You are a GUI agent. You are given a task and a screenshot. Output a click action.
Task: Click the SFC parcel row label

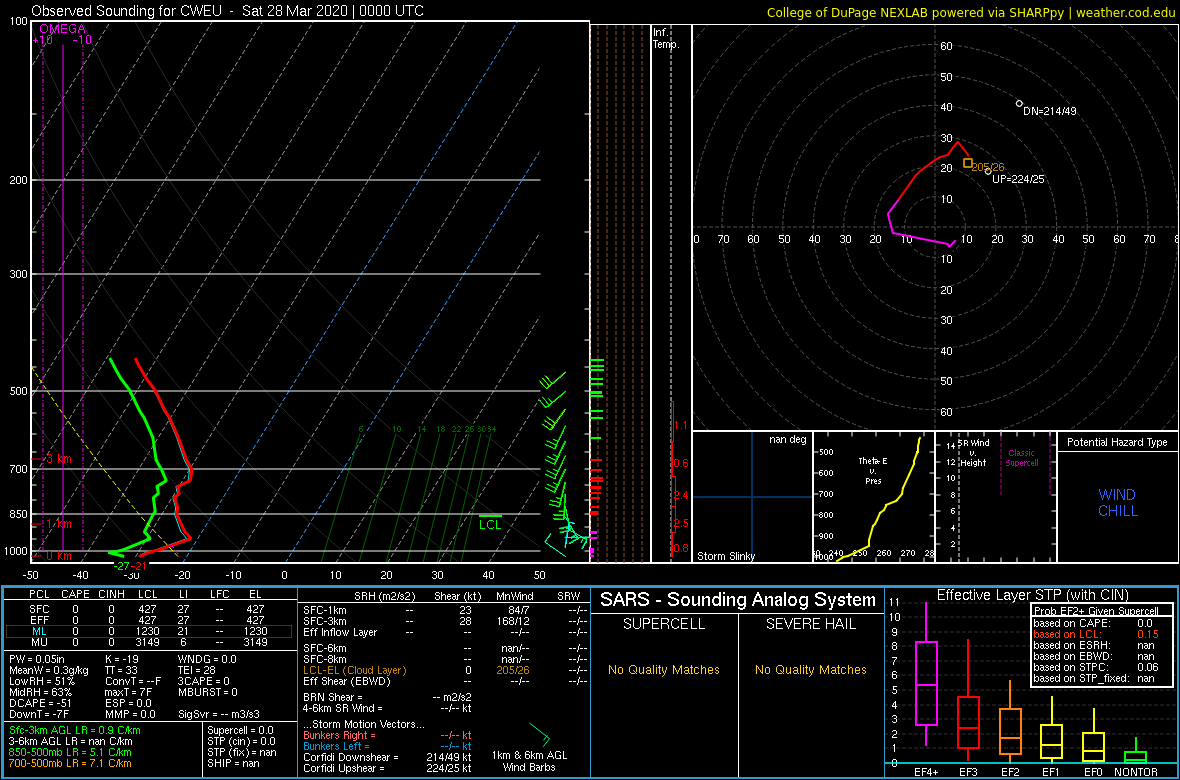coord(40,608)
